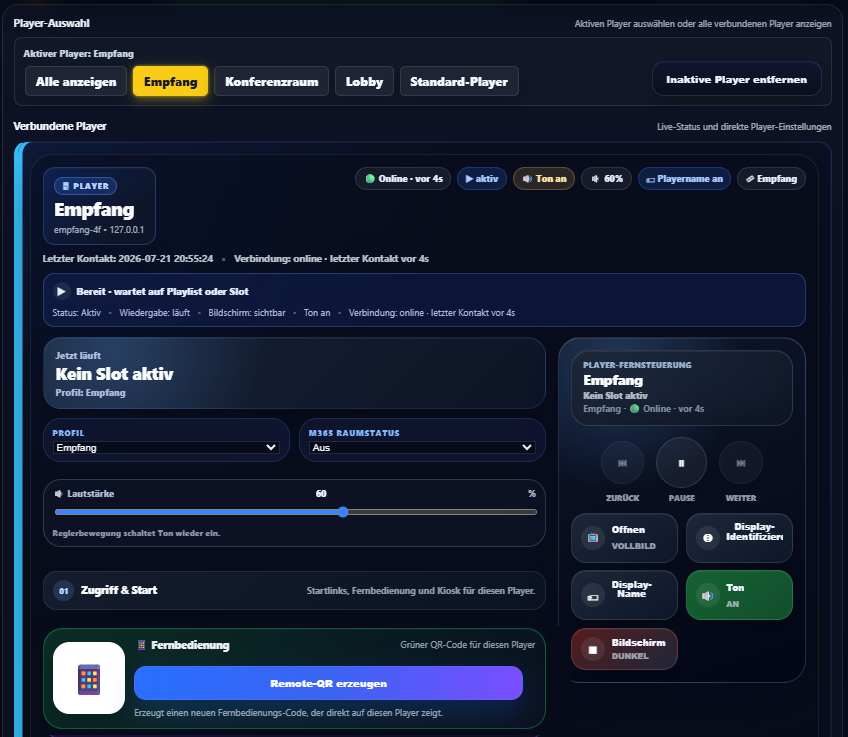
Task: Click the play icon beside Bereit status
Action: [62, 291]
